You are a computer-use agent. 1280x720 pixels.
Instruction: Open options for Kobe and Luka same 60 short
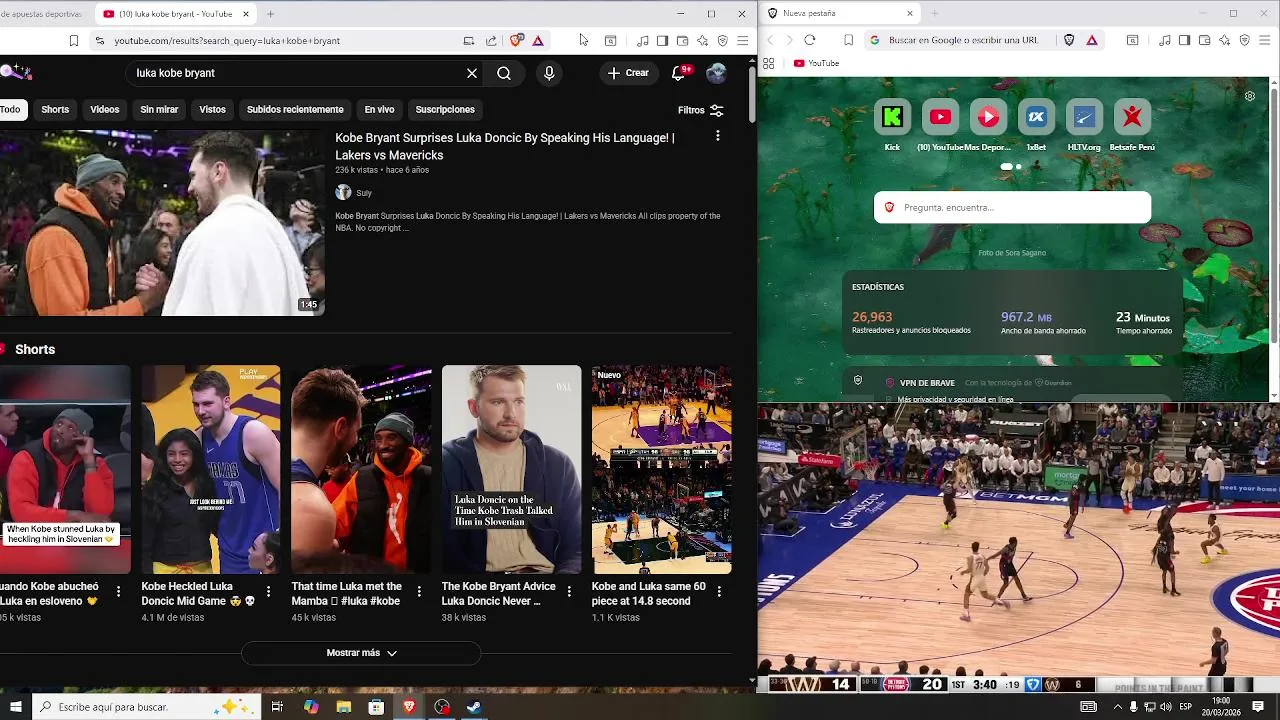pyautogui.click(x=718, y=592)
